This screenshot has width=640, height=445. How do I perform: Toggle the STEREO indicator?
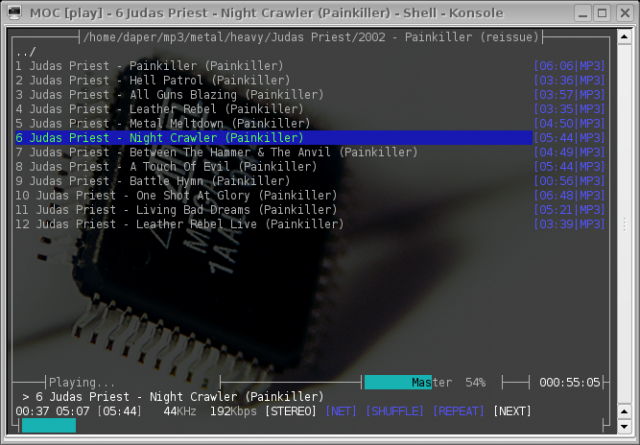pyautogui.click(x=291, y=411)
